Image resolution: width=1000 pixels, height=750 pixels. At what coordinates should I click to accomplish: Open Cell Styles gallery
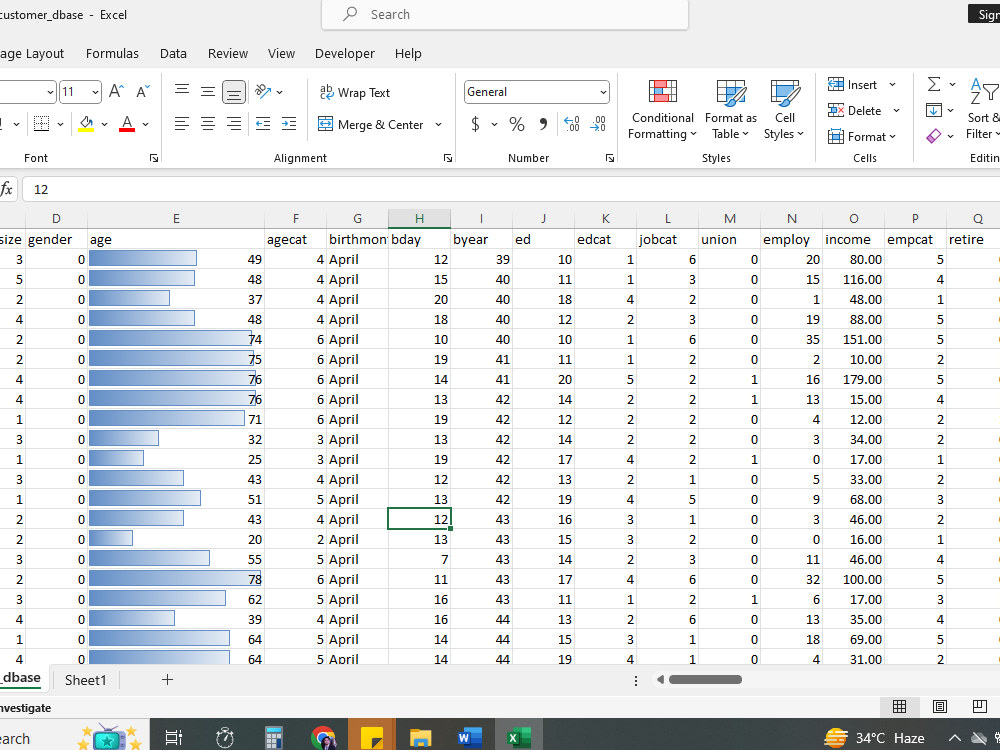(x=784, y=108)
